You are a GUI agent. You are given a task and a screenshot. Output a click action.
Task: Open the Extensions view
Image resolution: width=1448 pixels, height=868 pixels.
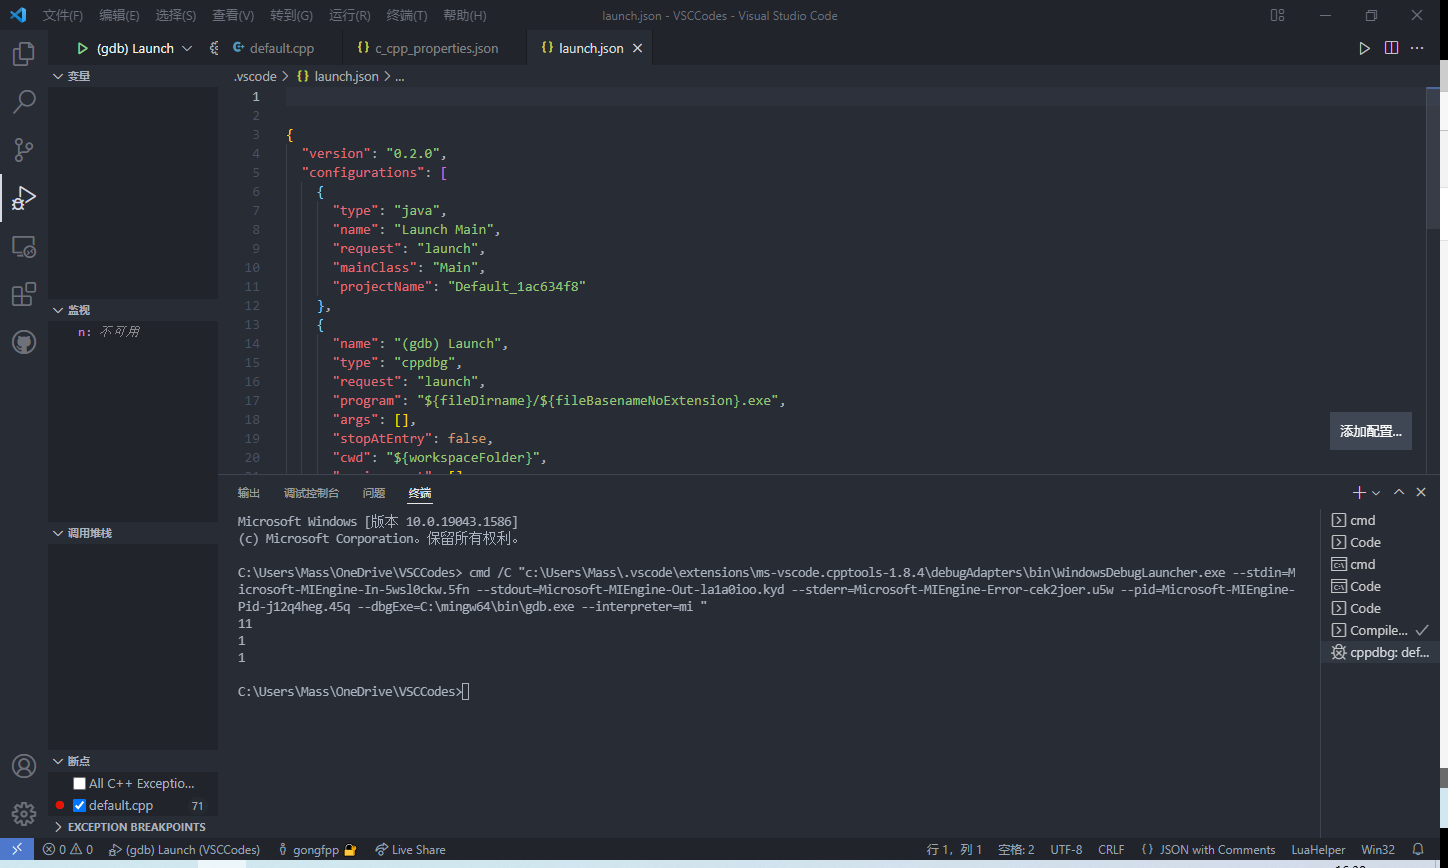point(24,294)
